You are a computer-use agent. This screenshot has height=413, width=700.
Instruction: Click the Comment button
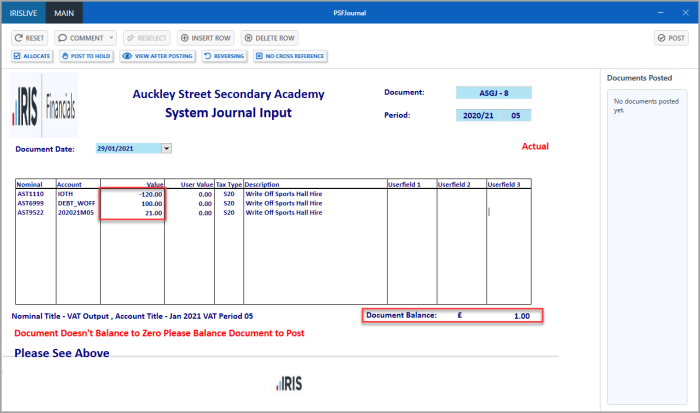(80, 38)
